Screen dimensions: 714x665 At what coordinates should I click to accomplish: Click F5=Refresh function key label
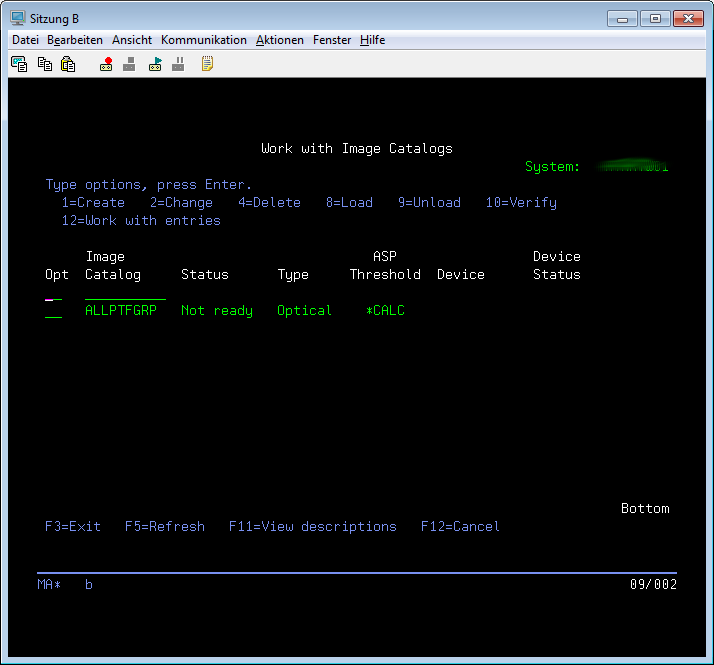tap(164, 527)
